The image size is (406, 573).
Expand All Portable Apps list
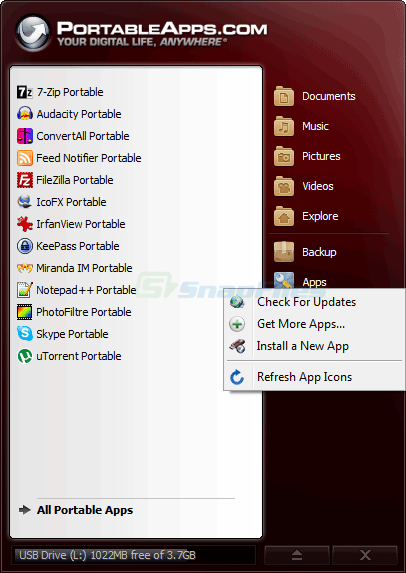[x=85, y=510]
